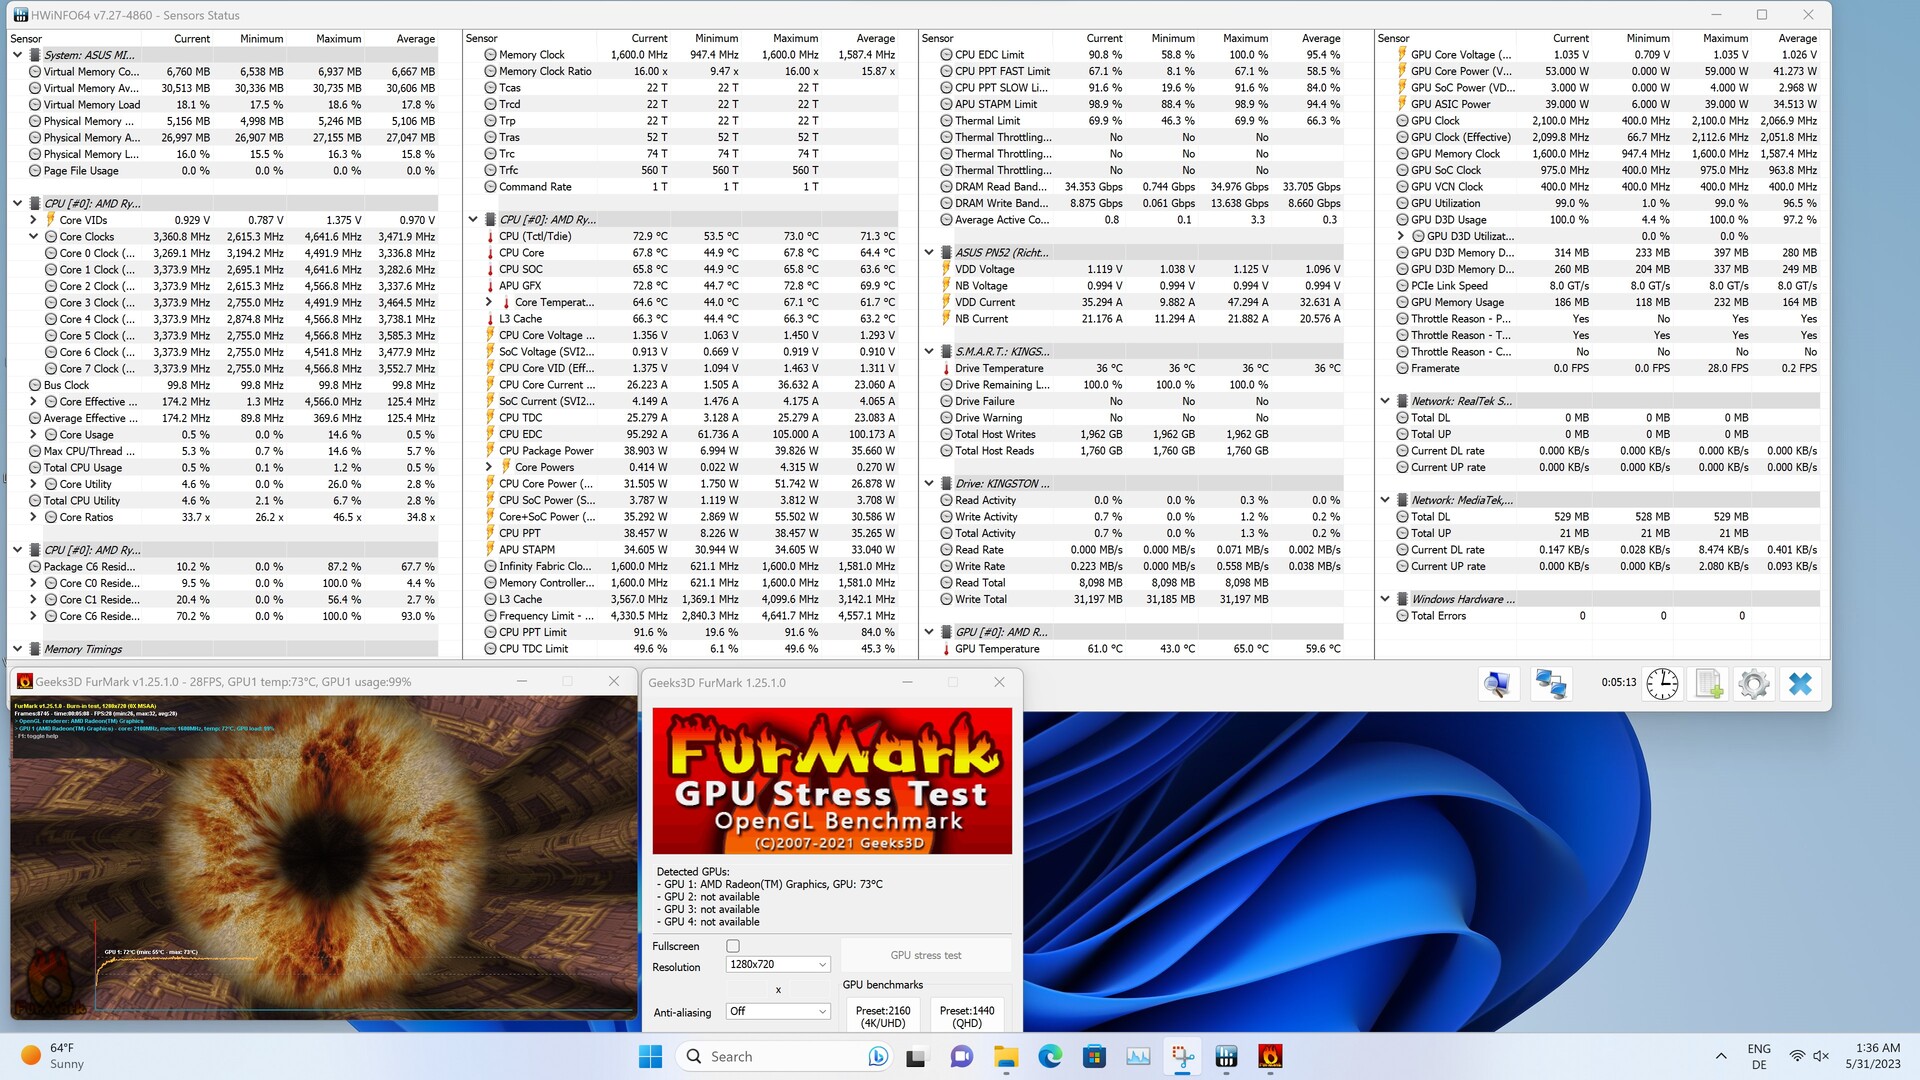Close sensors with the blue X icon
Viewport: 1920px width, 1080px height.
[1800, 684]
